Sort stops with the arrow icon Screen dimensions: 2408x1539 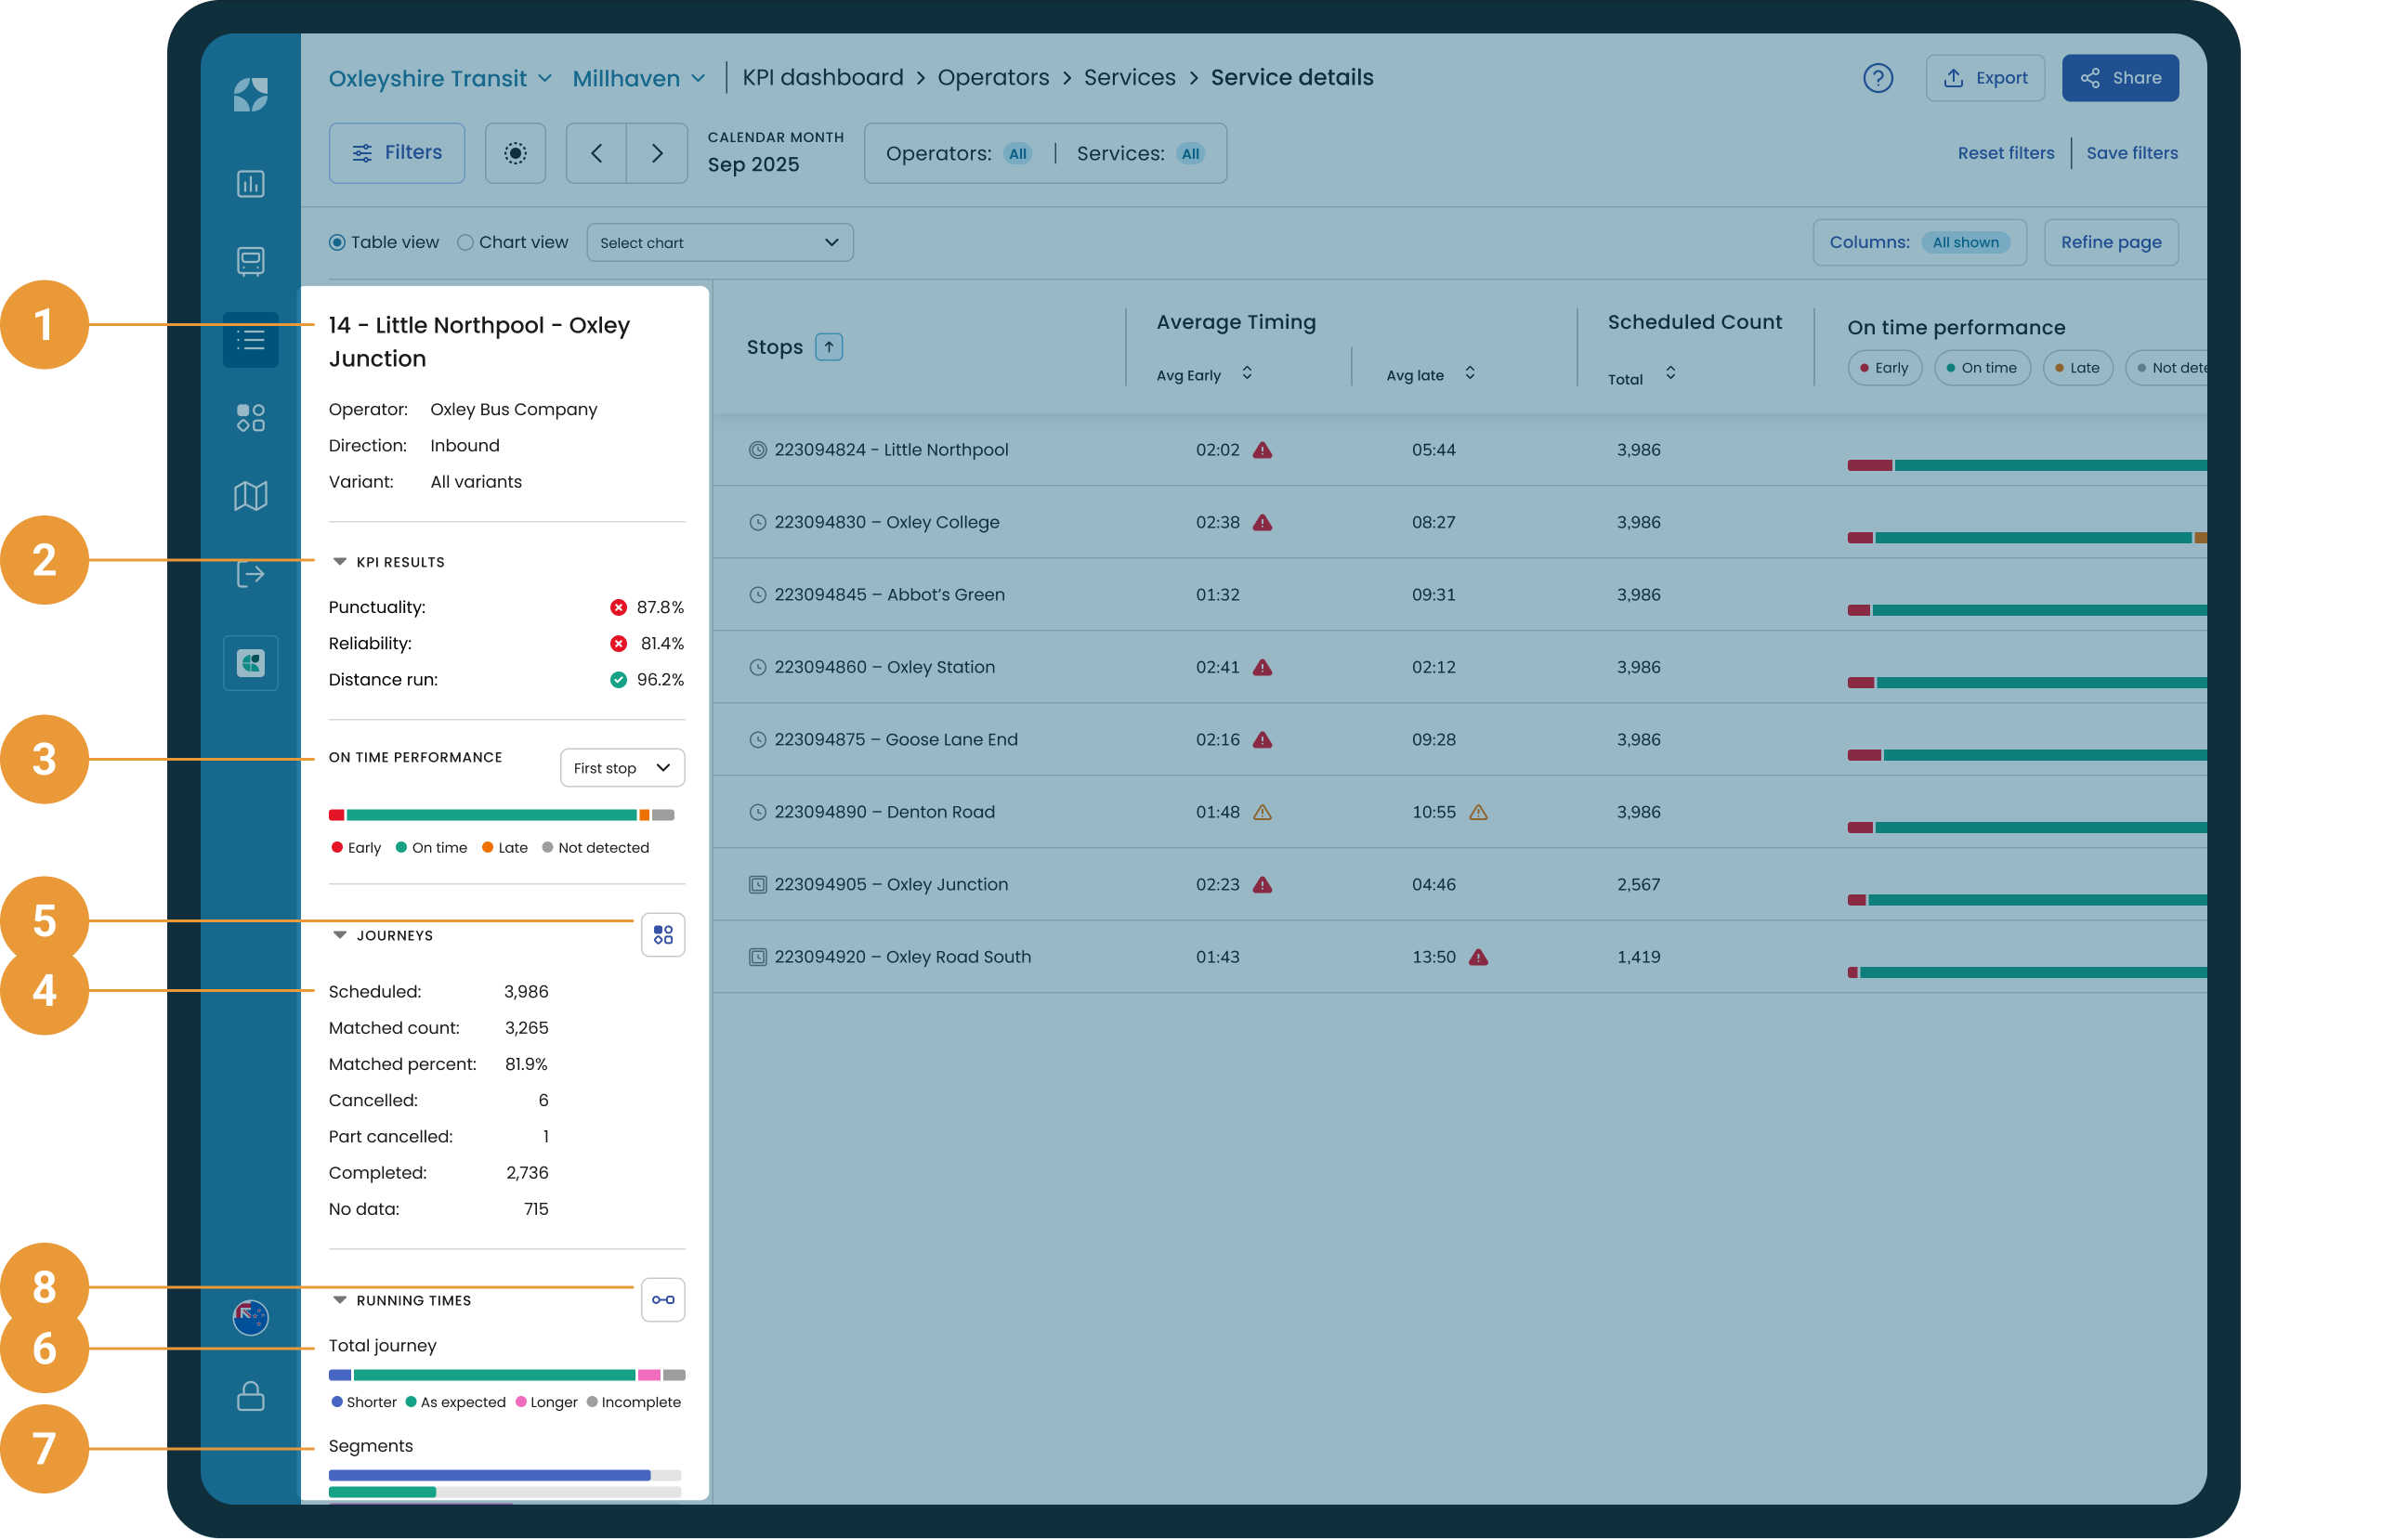click(x=829, y=347)
